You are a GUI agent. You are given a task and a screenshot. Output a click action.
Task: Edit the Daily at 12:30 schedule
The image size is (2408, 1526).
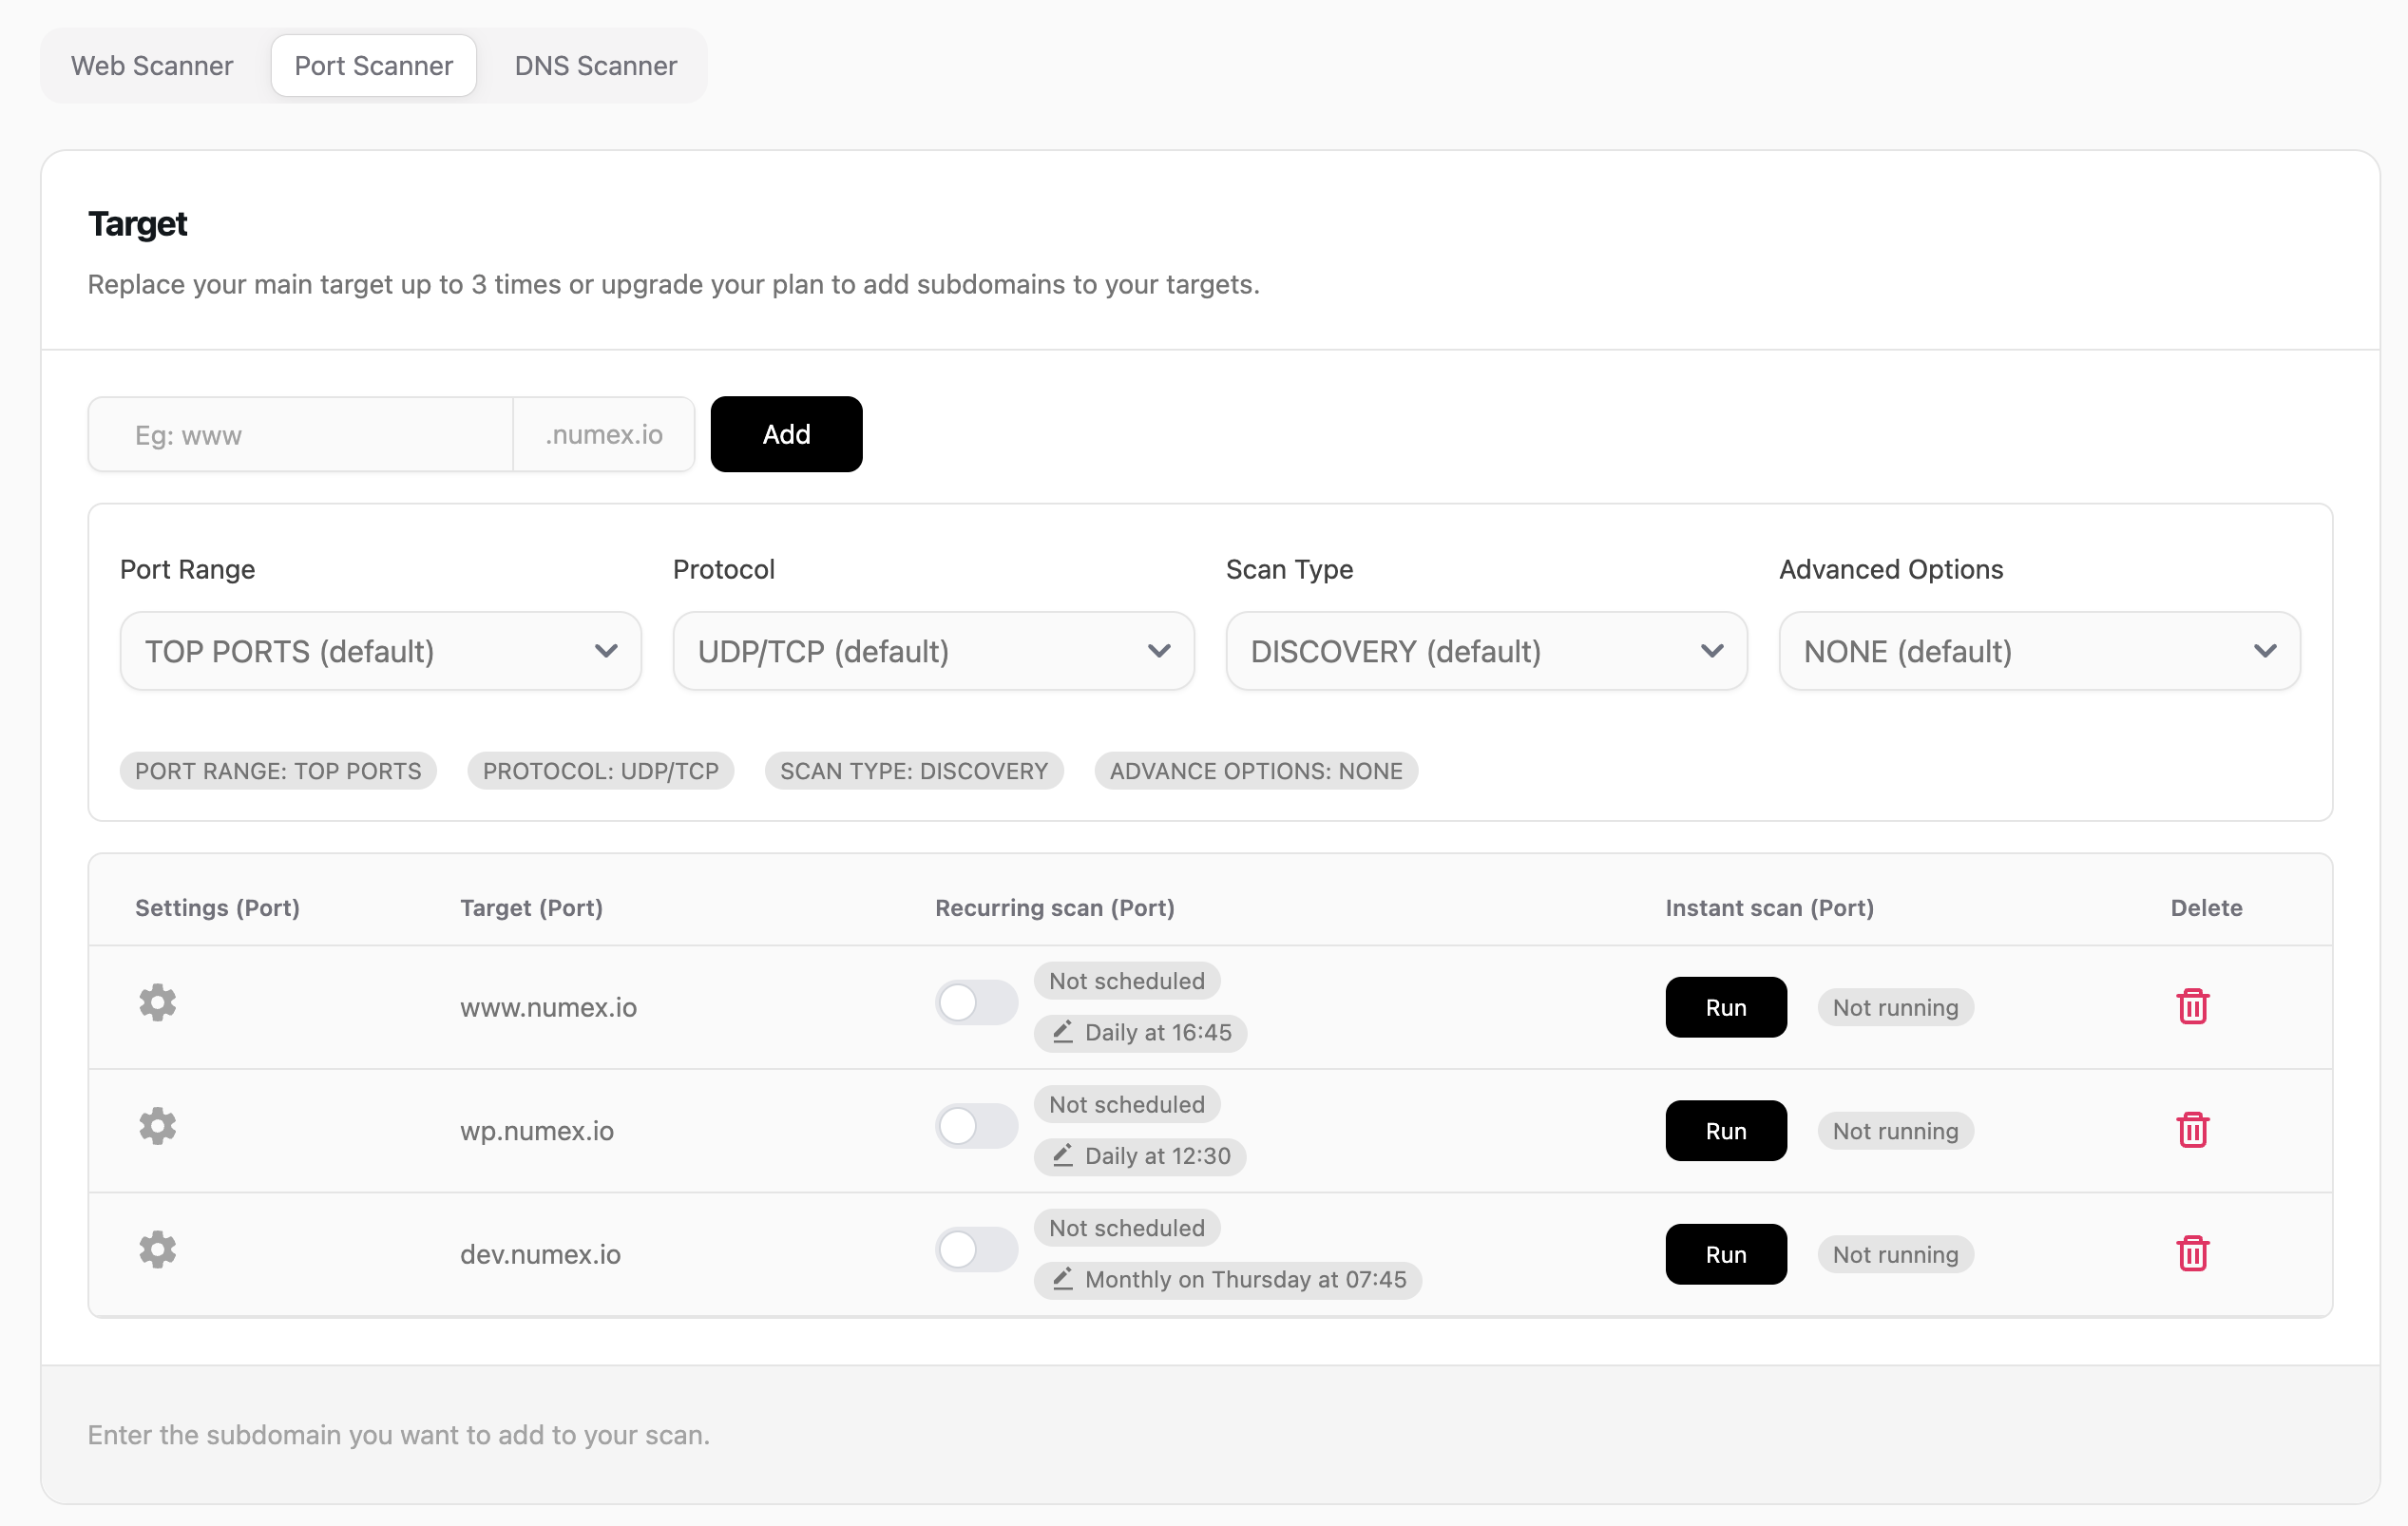(1140, 1156)
